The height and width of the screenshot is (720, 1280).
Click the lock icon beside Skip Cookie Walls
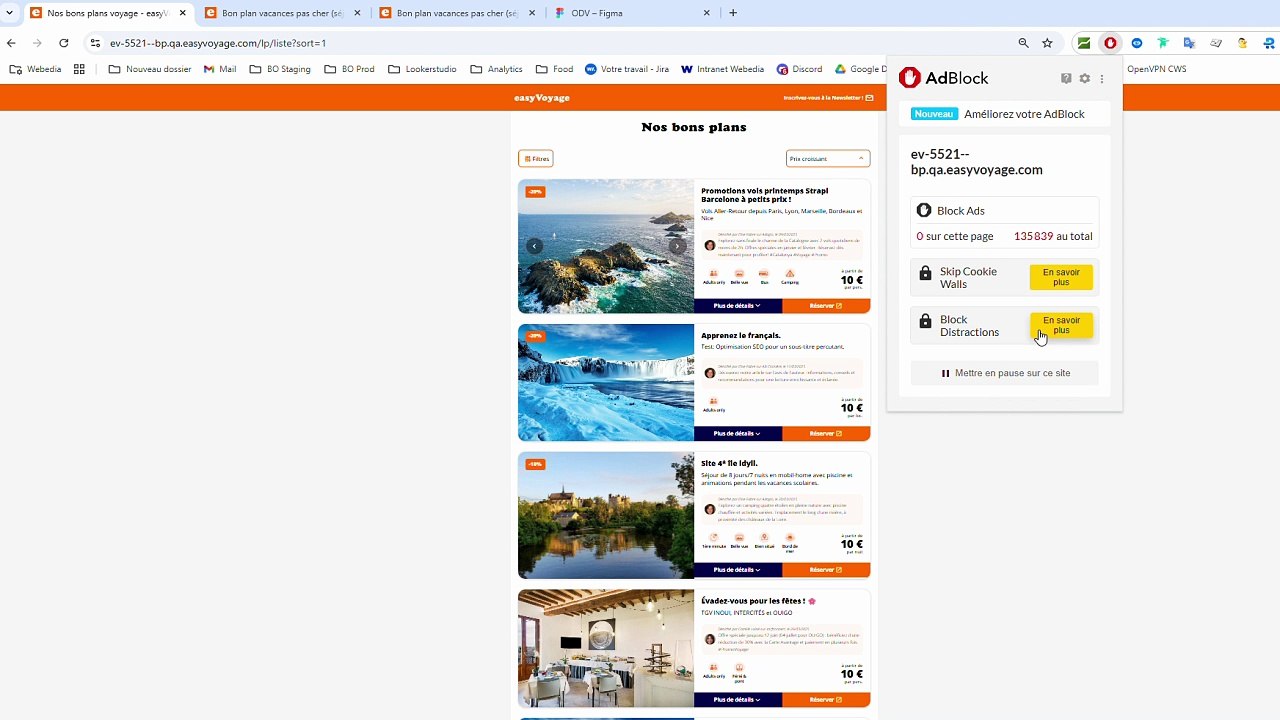(x=925, y=273)
